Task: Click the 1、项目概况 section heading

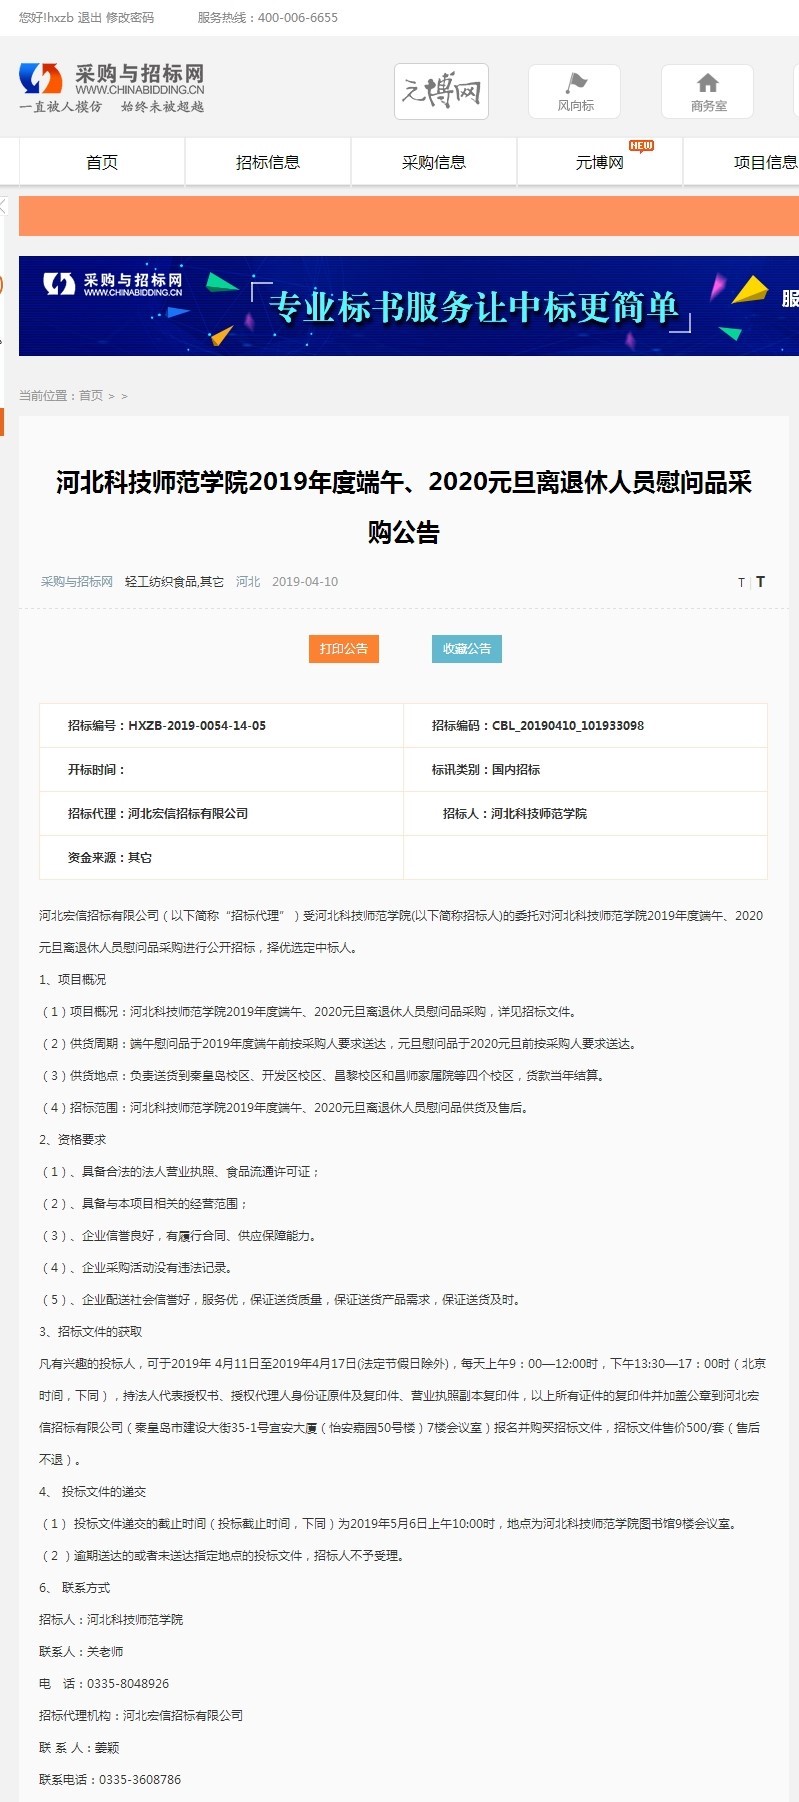Action: (72, 980)
